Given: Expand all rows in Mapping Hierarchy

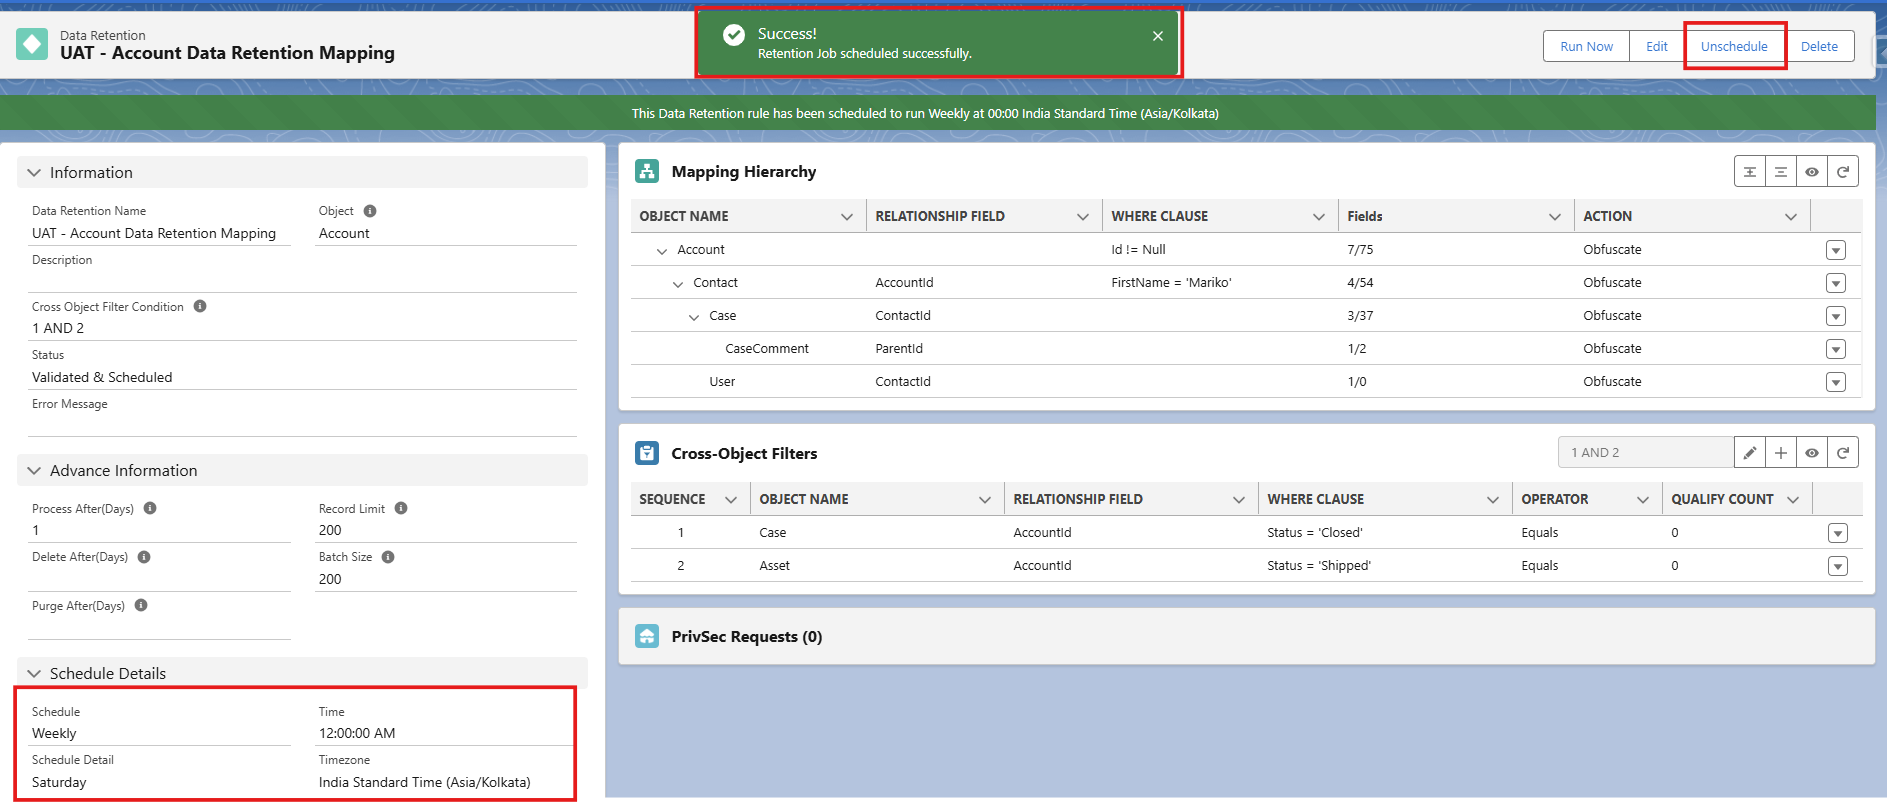Looking at the screenshot, I should click(1749, 172).
